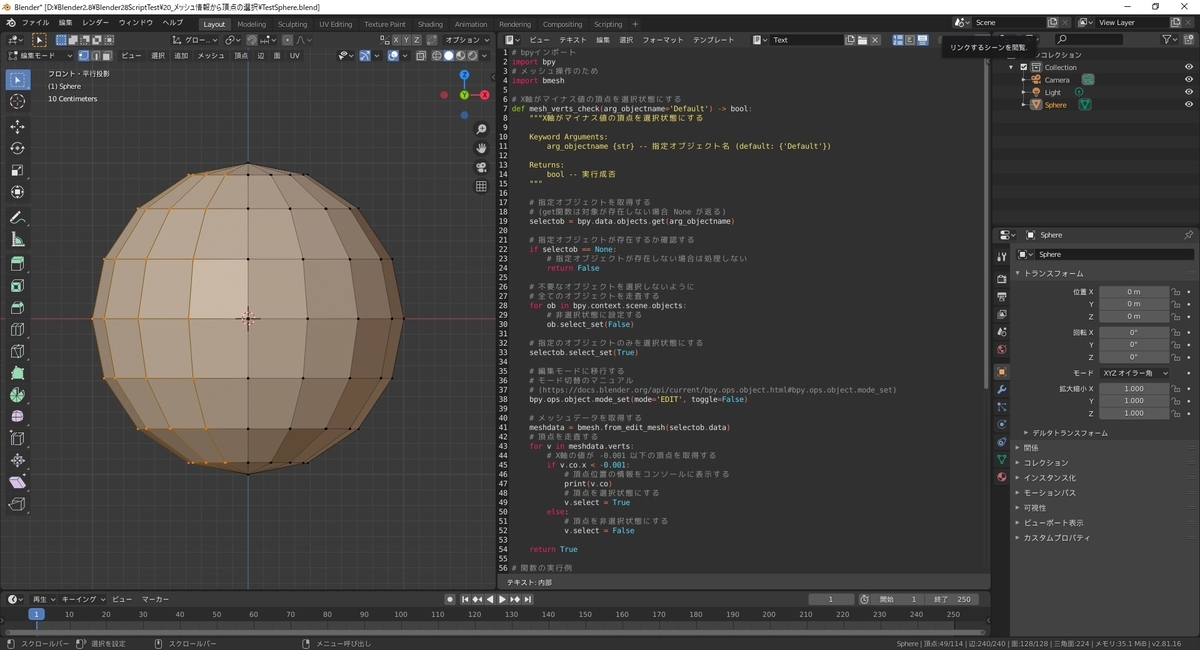Select the Move tool in the viewport toolbar
This screenshot has width=1200, height=650.
(17, 127)
